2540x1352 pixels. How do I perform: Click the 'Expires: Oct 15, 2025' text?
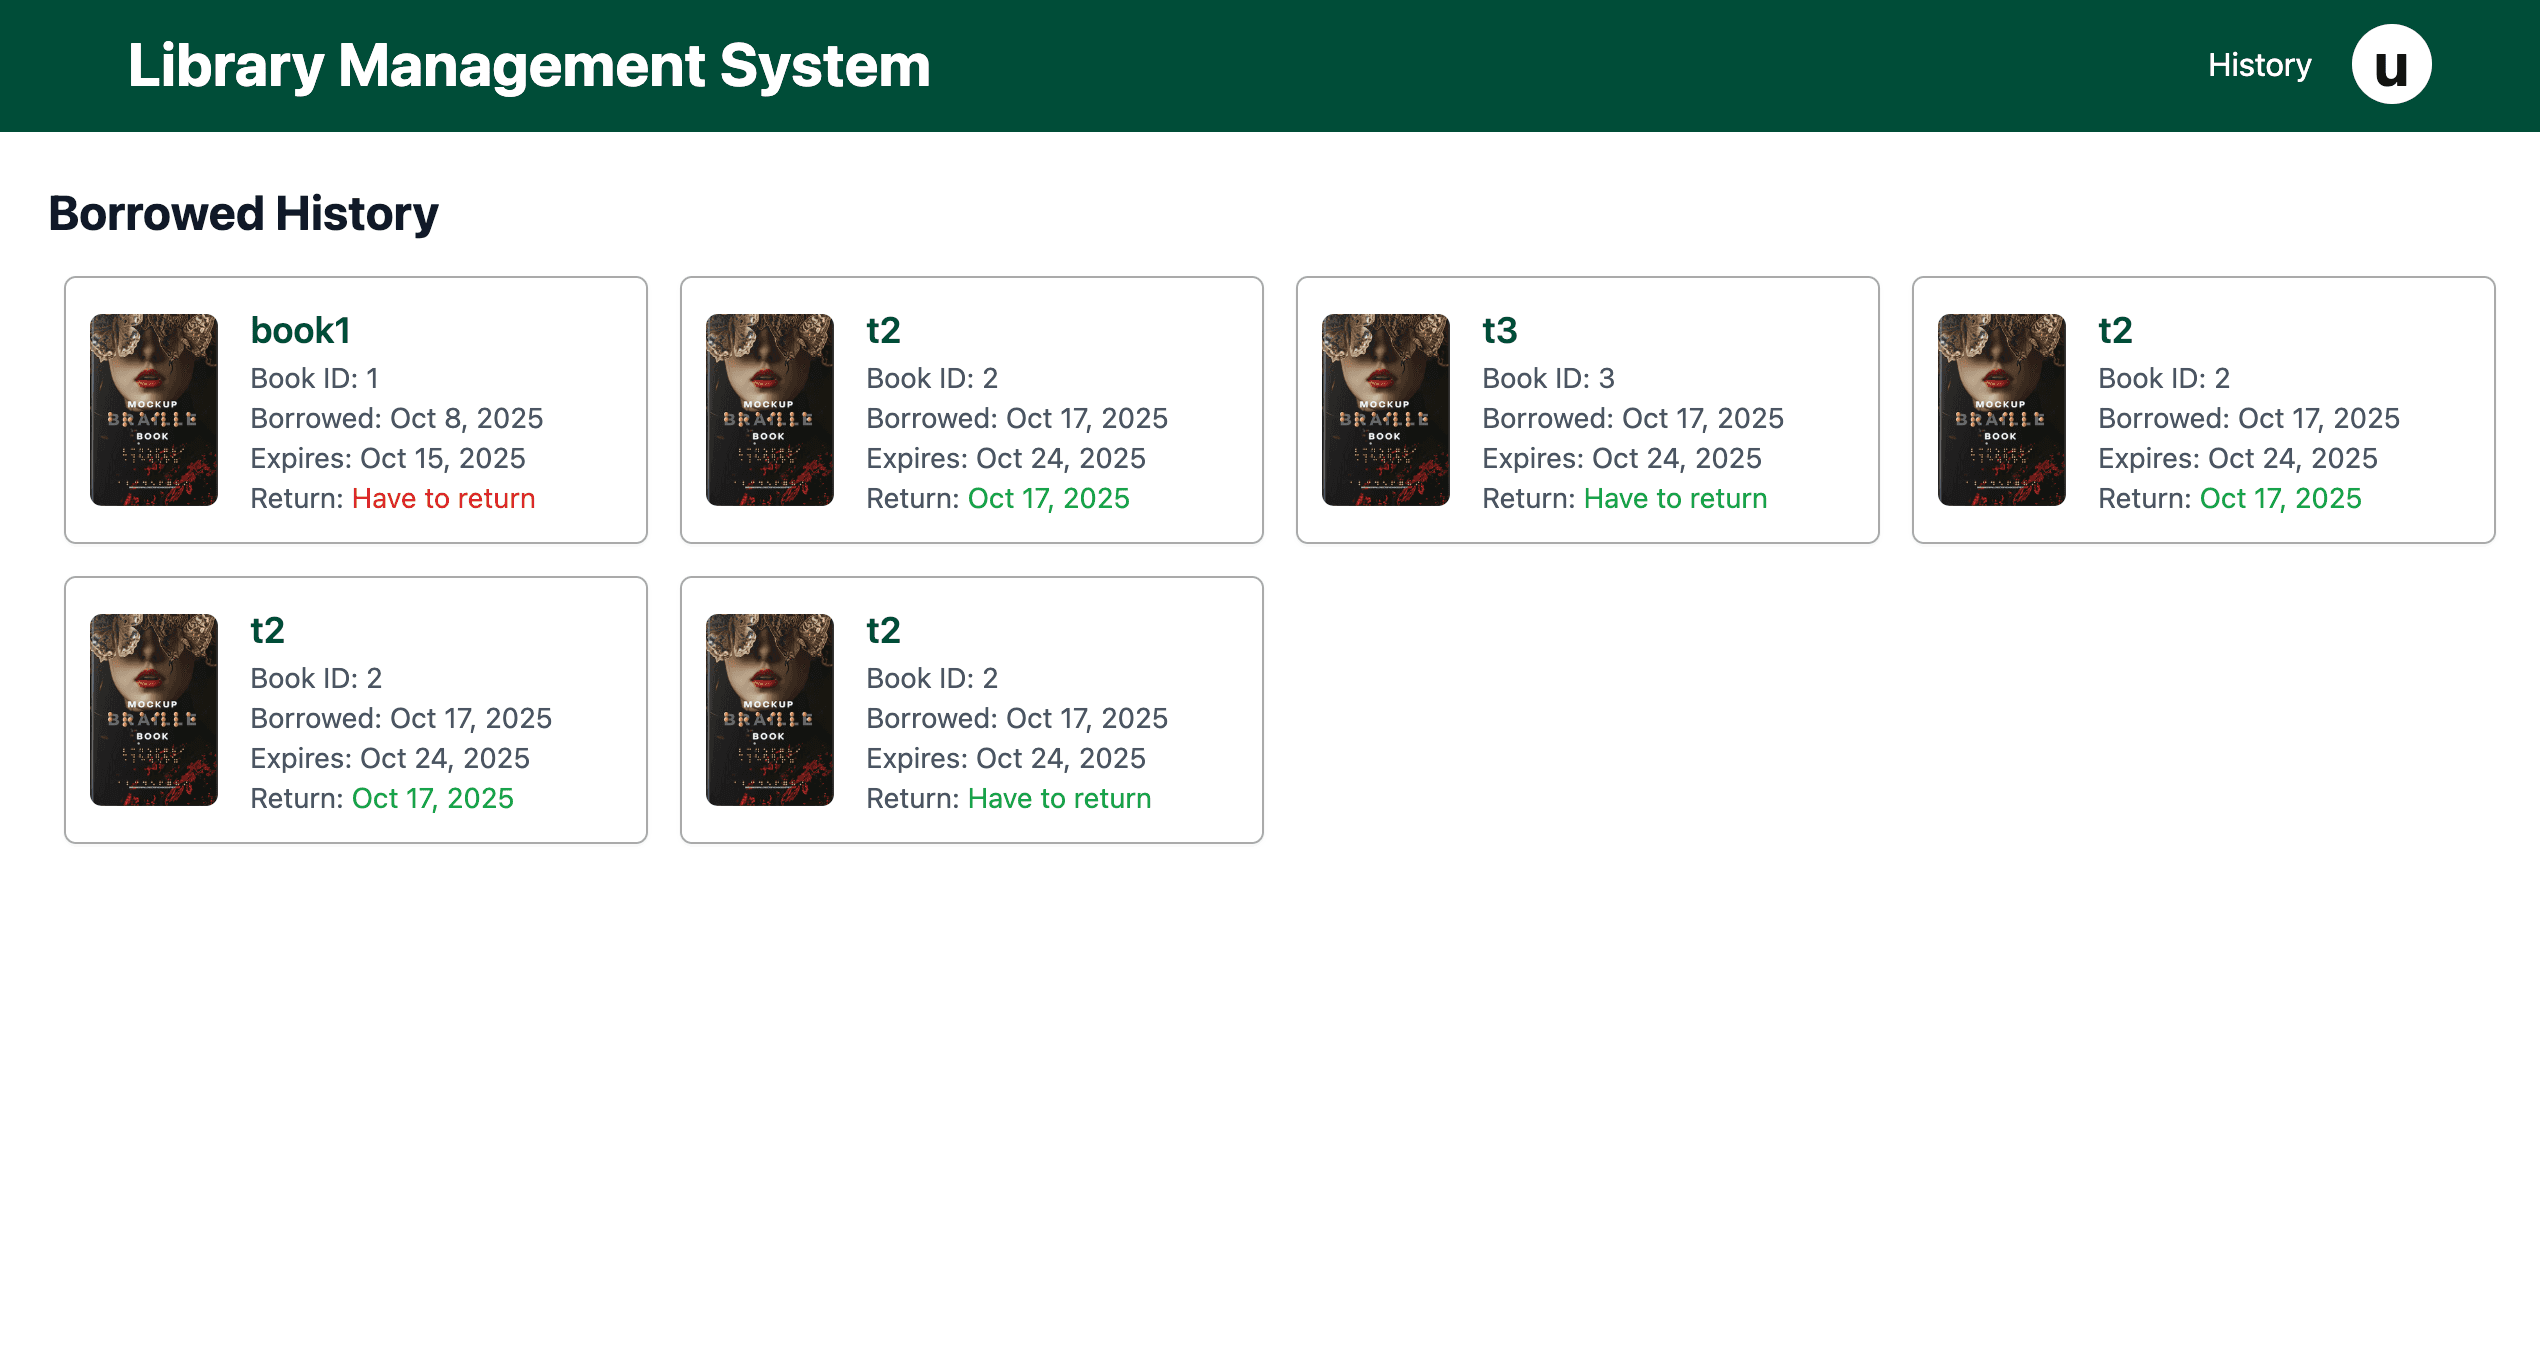pyautogui.click(x=388, y=458)
